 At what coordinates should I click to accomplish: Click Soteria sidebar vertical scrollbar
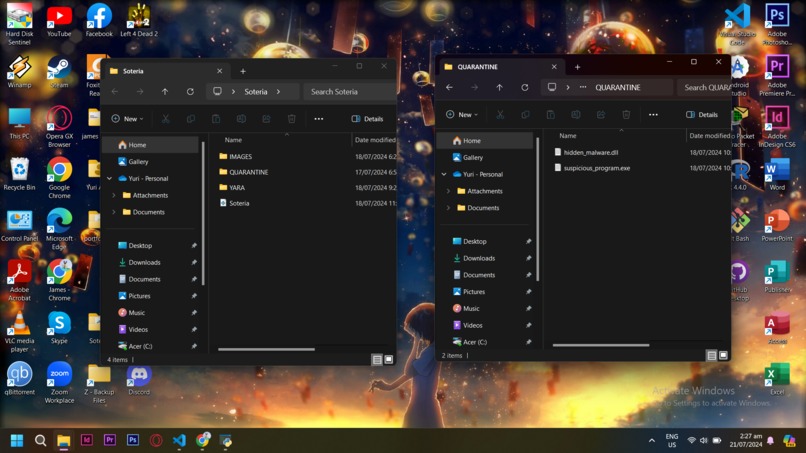tap(203, 213)
